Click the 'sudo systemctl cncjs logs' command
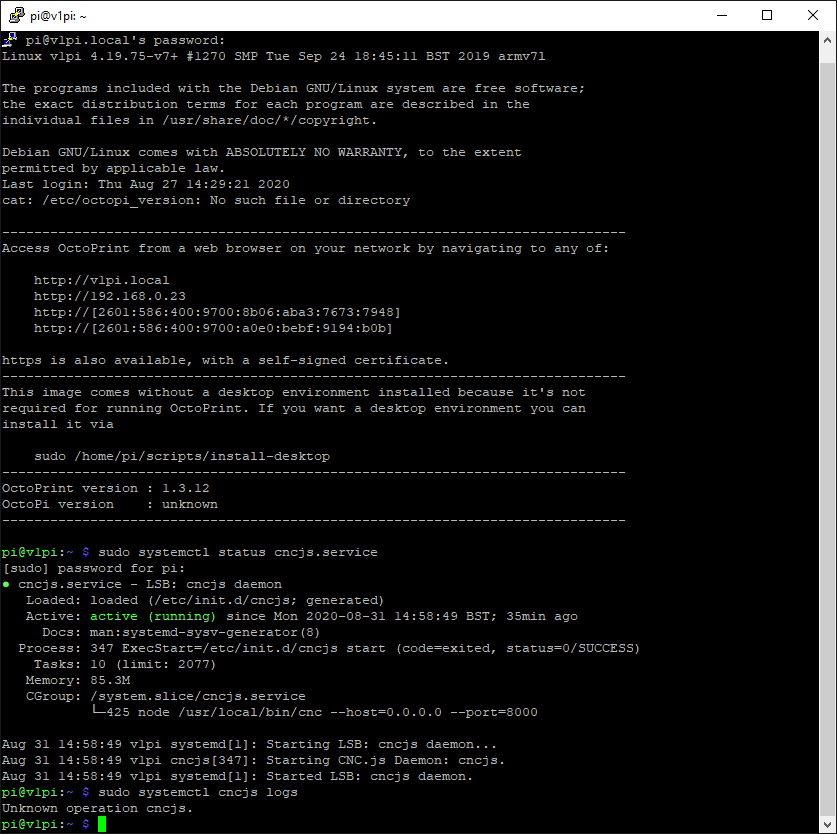 198,793
